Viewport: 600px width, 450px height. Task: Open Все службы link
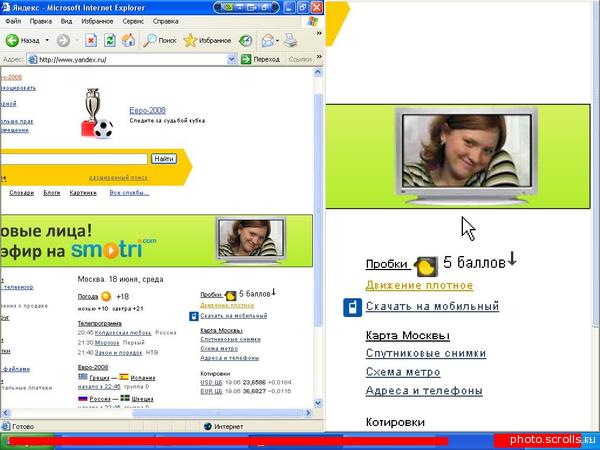click(129, 193)
